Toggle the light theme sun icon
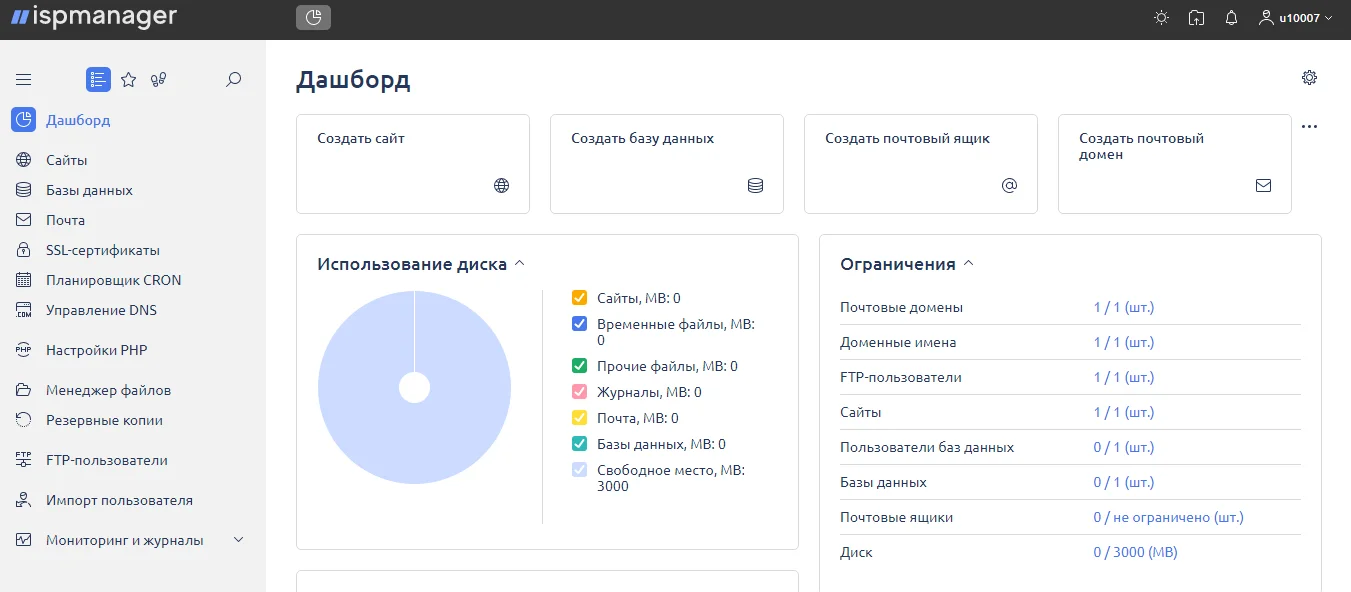The image size is (1351, 592). (x=1161, y=18)
